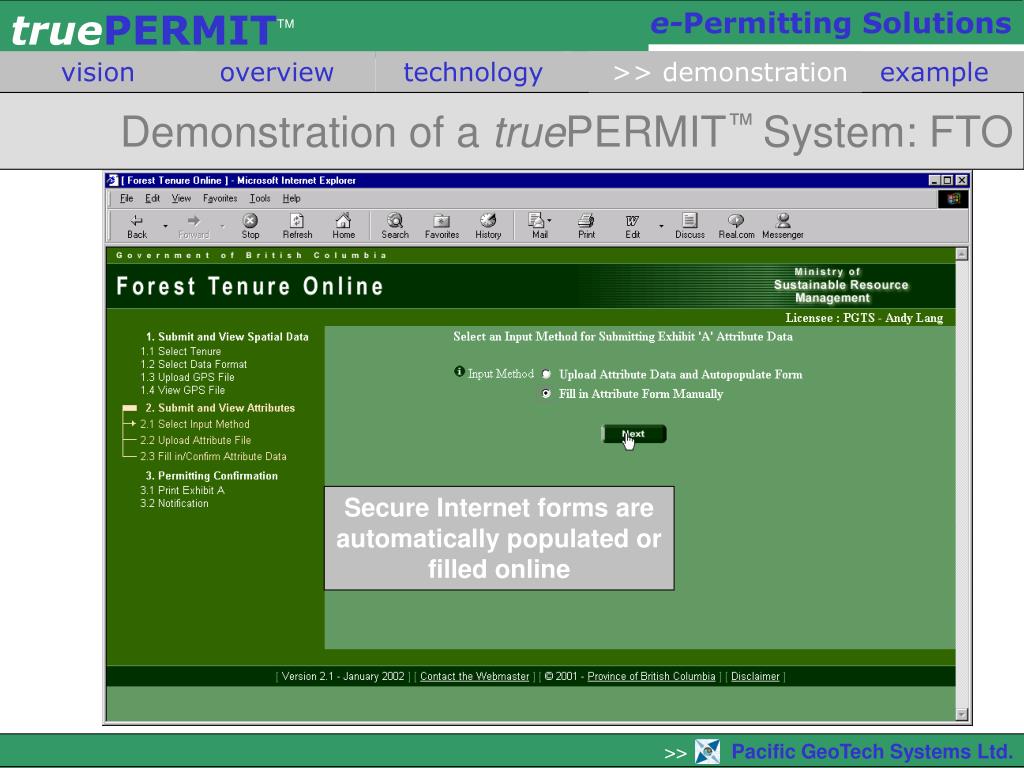1024x768 pixels.
Task: Click 3. Permitting Confirmation heading
Action: [x=212, y=476]
